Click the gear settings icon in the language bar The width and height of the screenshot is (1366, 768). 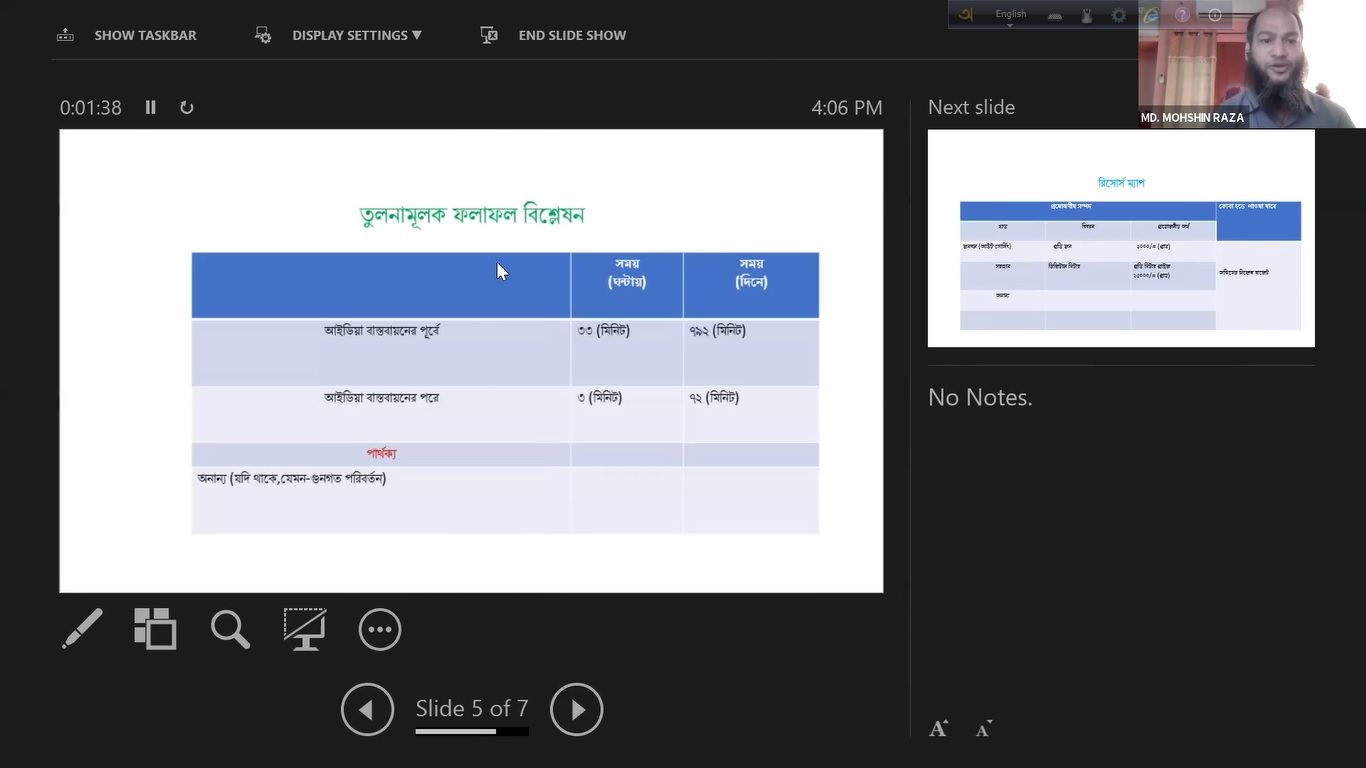click(1118, 15)
